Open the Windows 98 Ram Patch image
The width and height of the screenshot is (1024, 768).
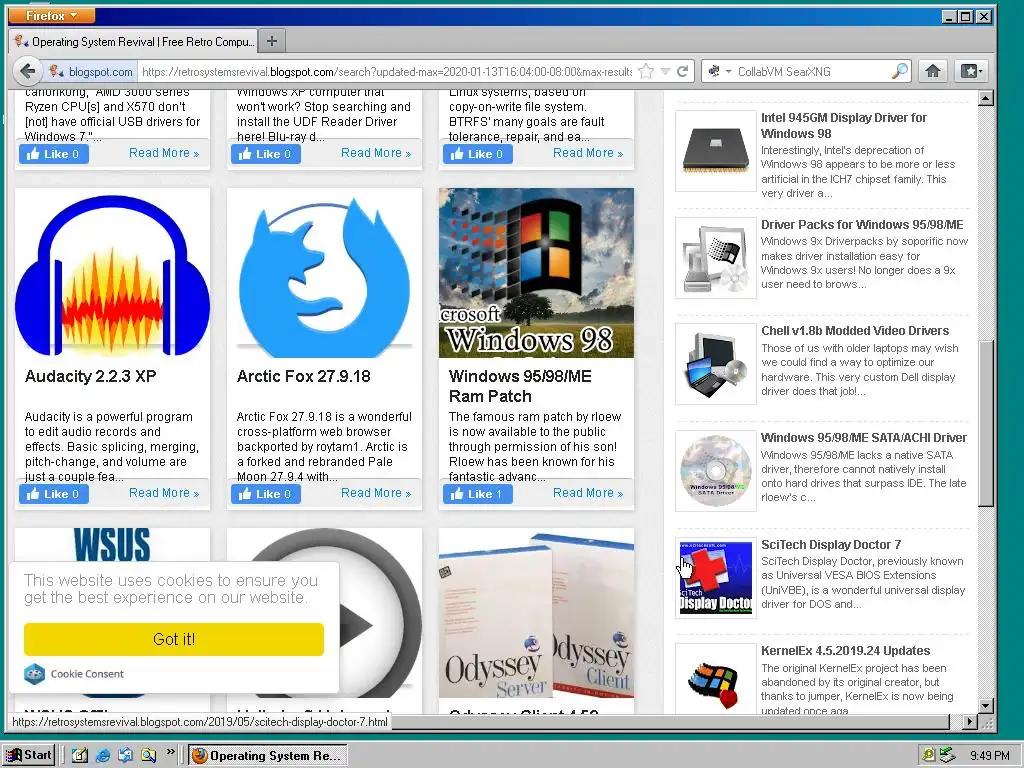point(536,273)
